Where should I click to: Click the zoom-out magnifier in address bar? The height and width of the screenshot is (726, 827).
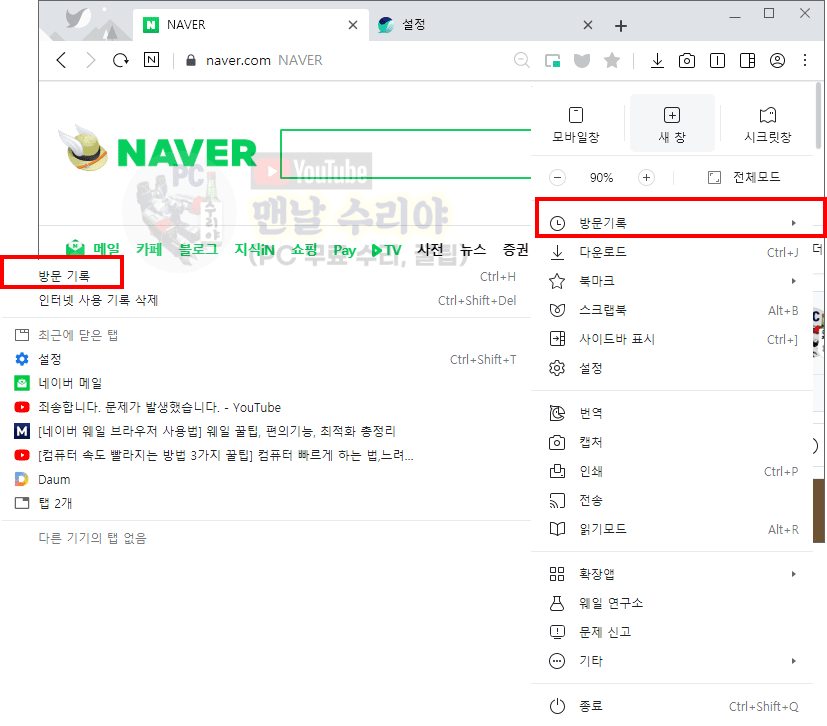(x=522, y=60)
